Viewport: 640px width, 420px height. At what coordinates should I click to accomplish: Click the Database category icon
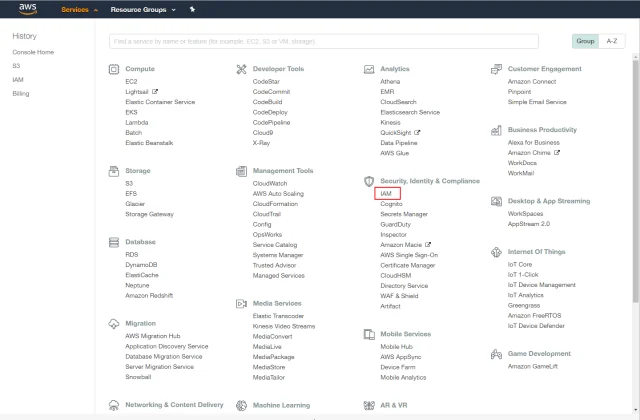pyautogui.click(x=114, y=242)
